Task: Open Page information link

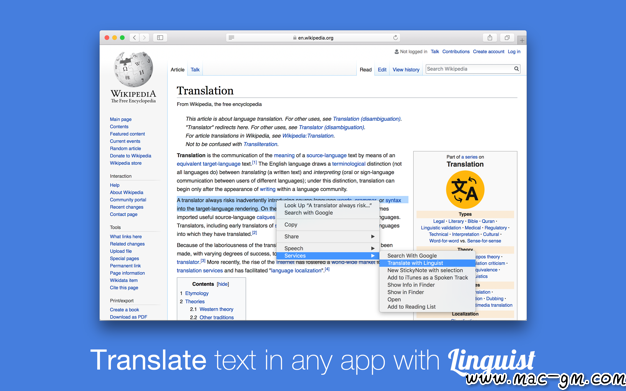Action: coord(127,273)
